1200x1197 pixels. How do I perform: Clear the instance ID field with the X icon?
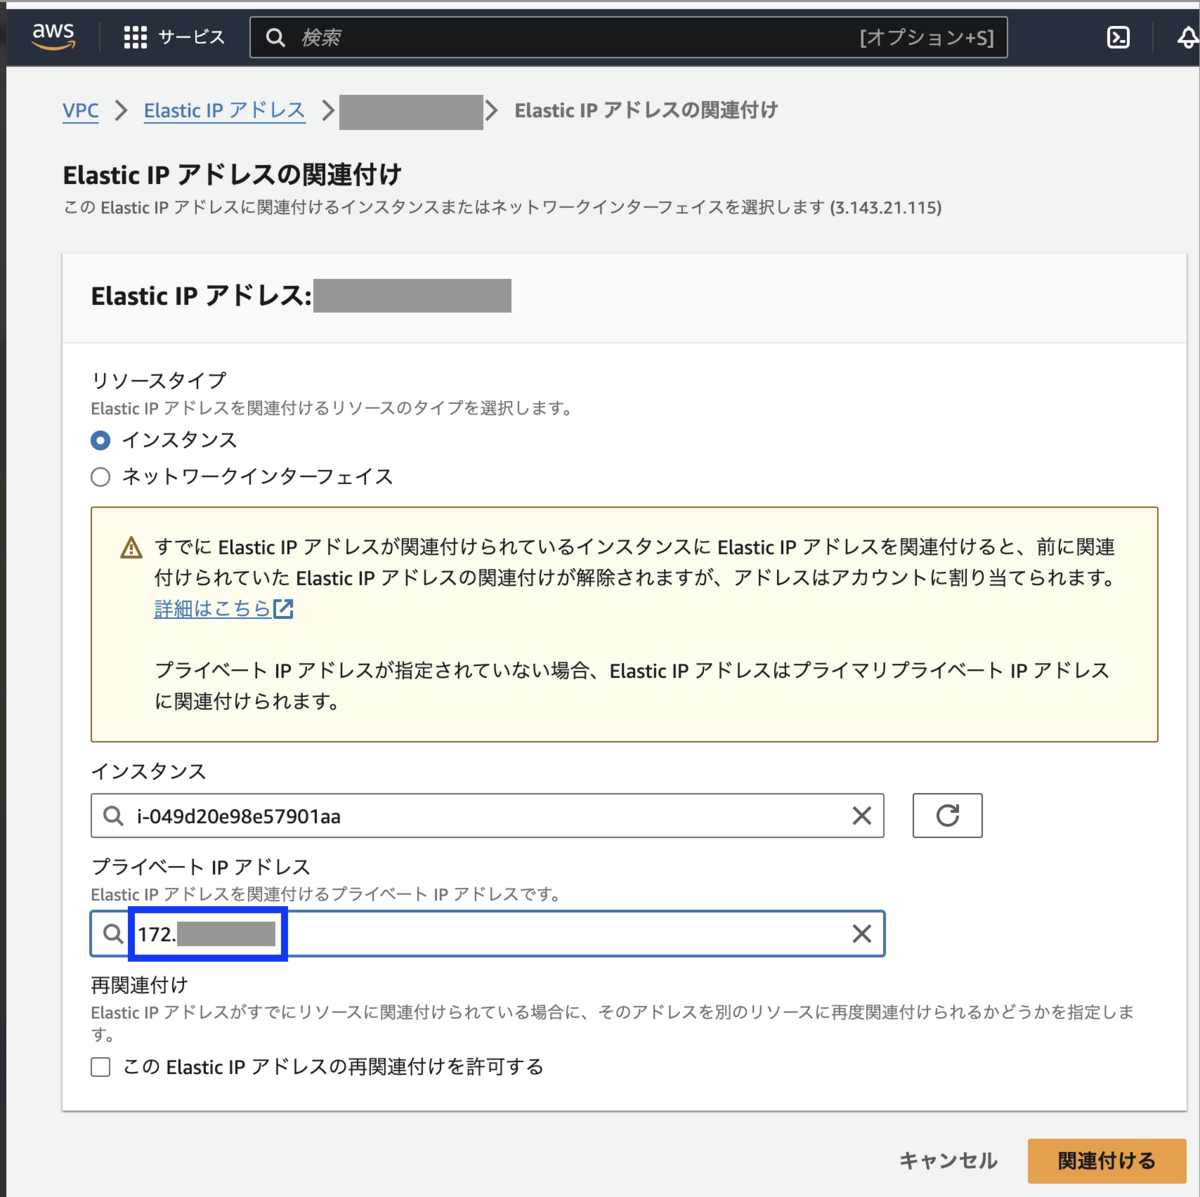pos(862,816)
